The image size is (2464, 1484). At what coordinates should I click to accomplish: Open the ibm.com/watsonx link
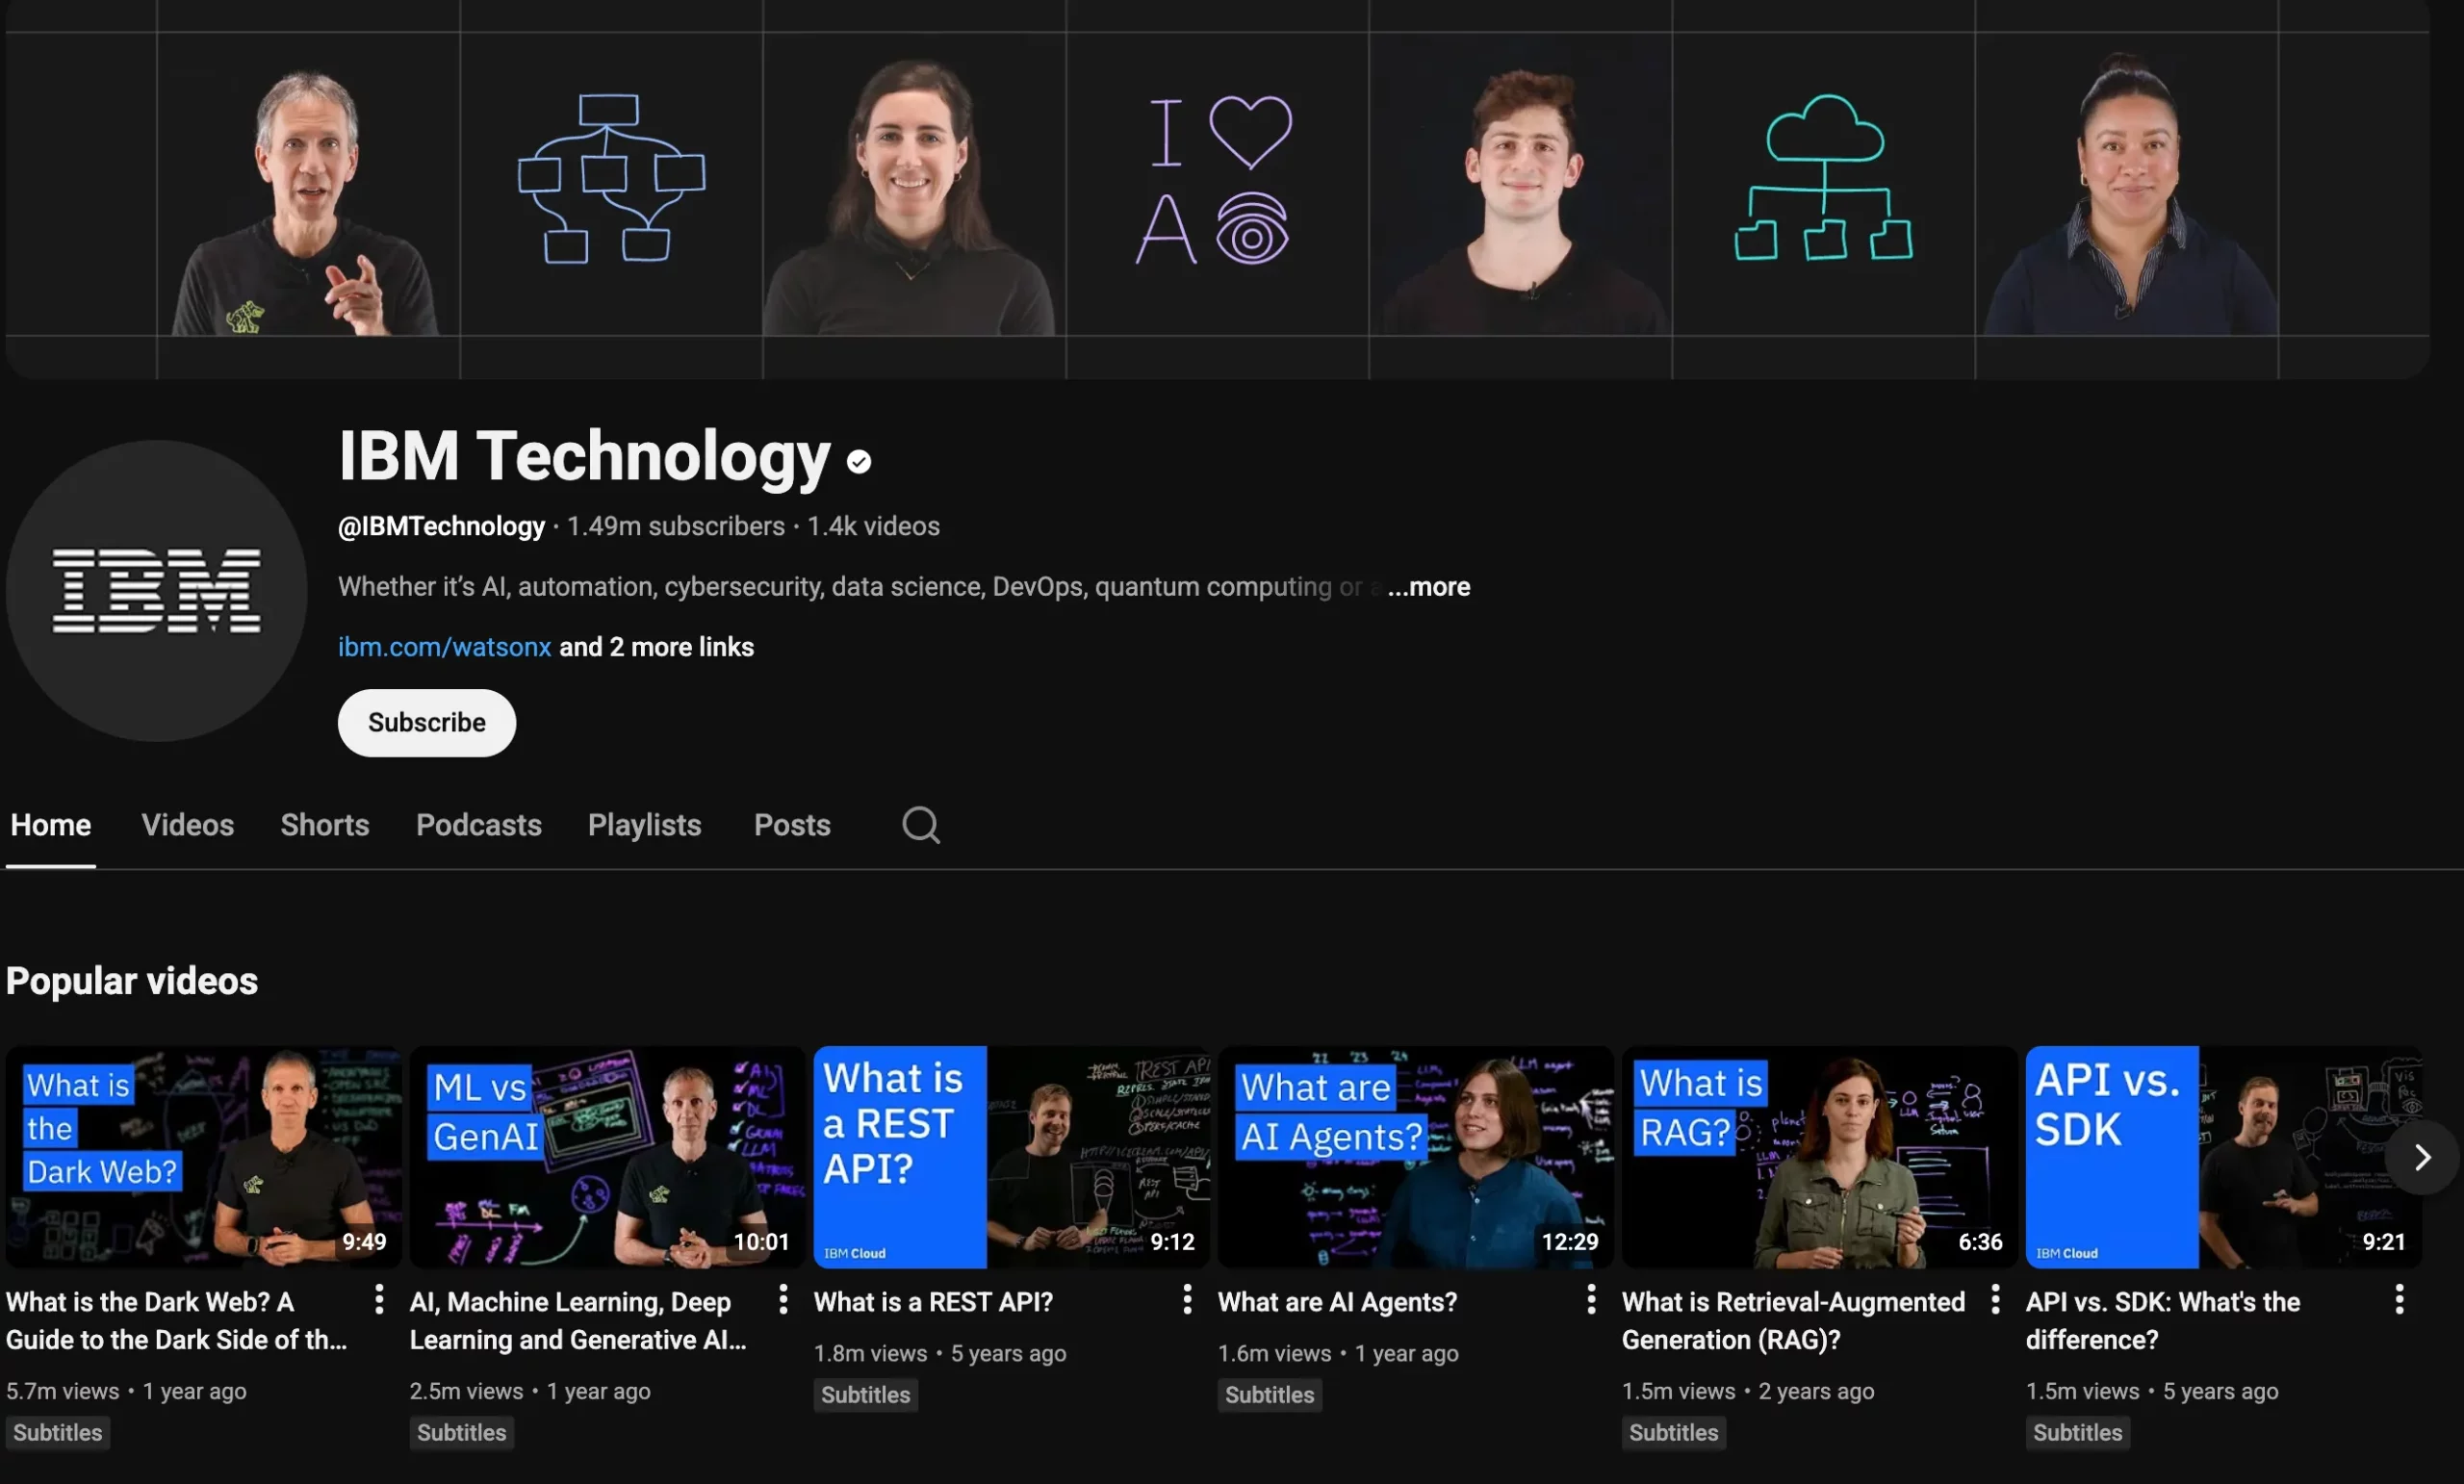(444, 646)
